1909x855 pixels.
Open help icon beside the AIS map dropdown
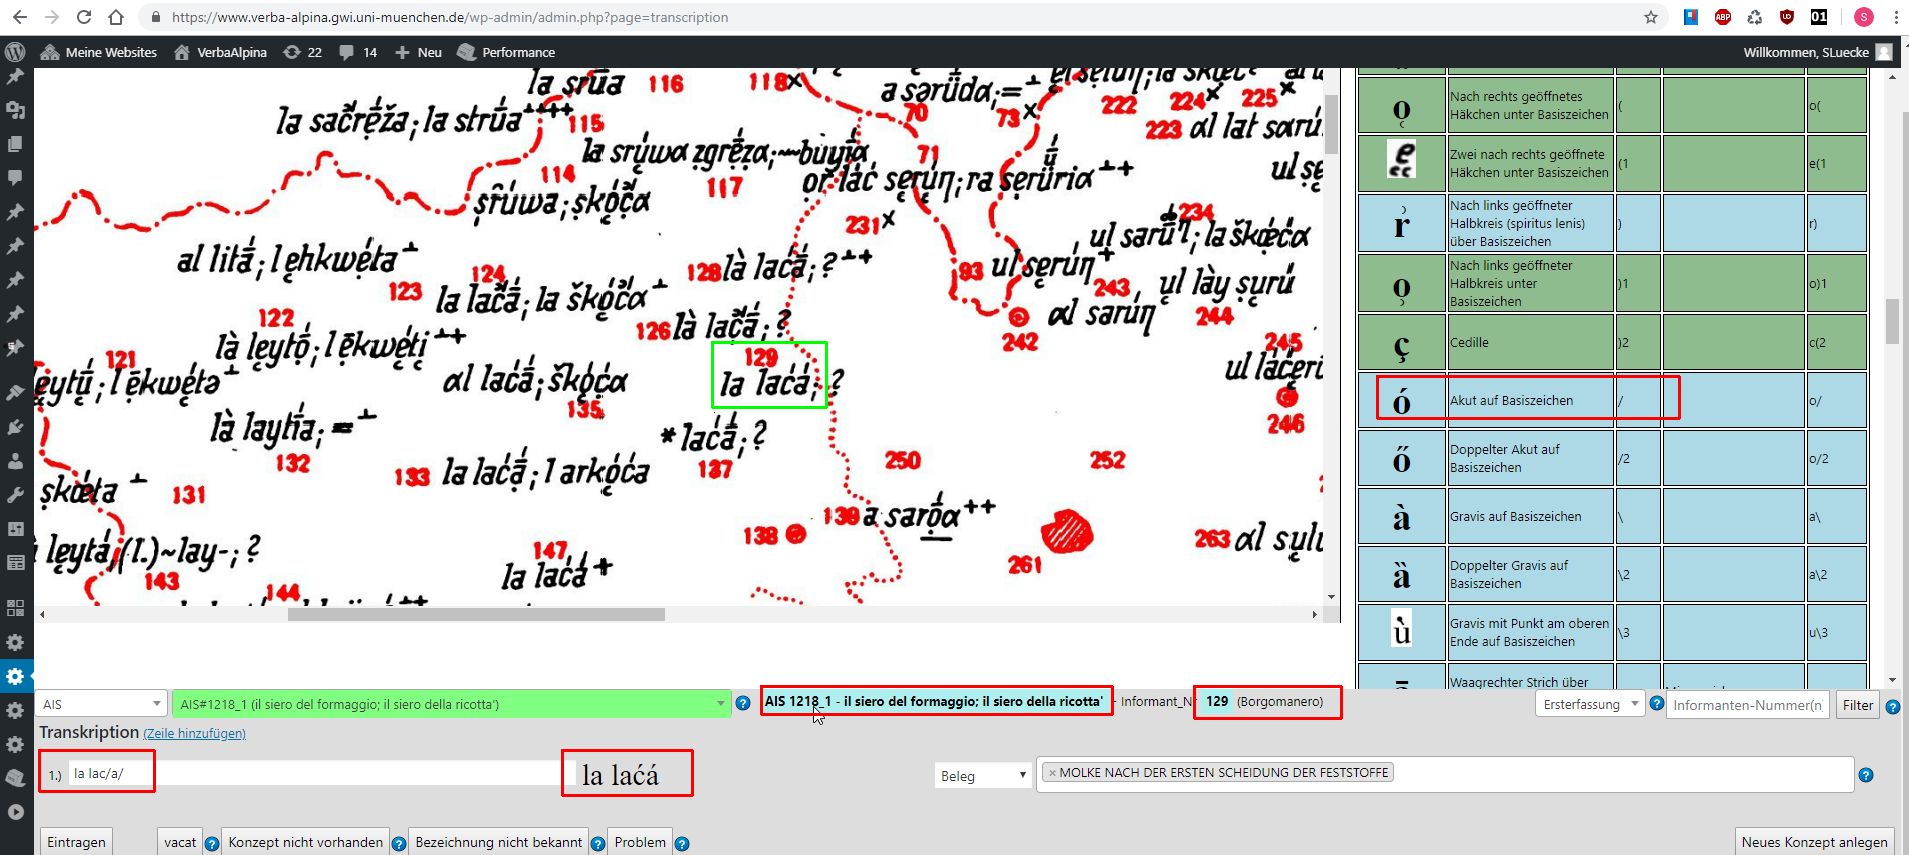743,704
